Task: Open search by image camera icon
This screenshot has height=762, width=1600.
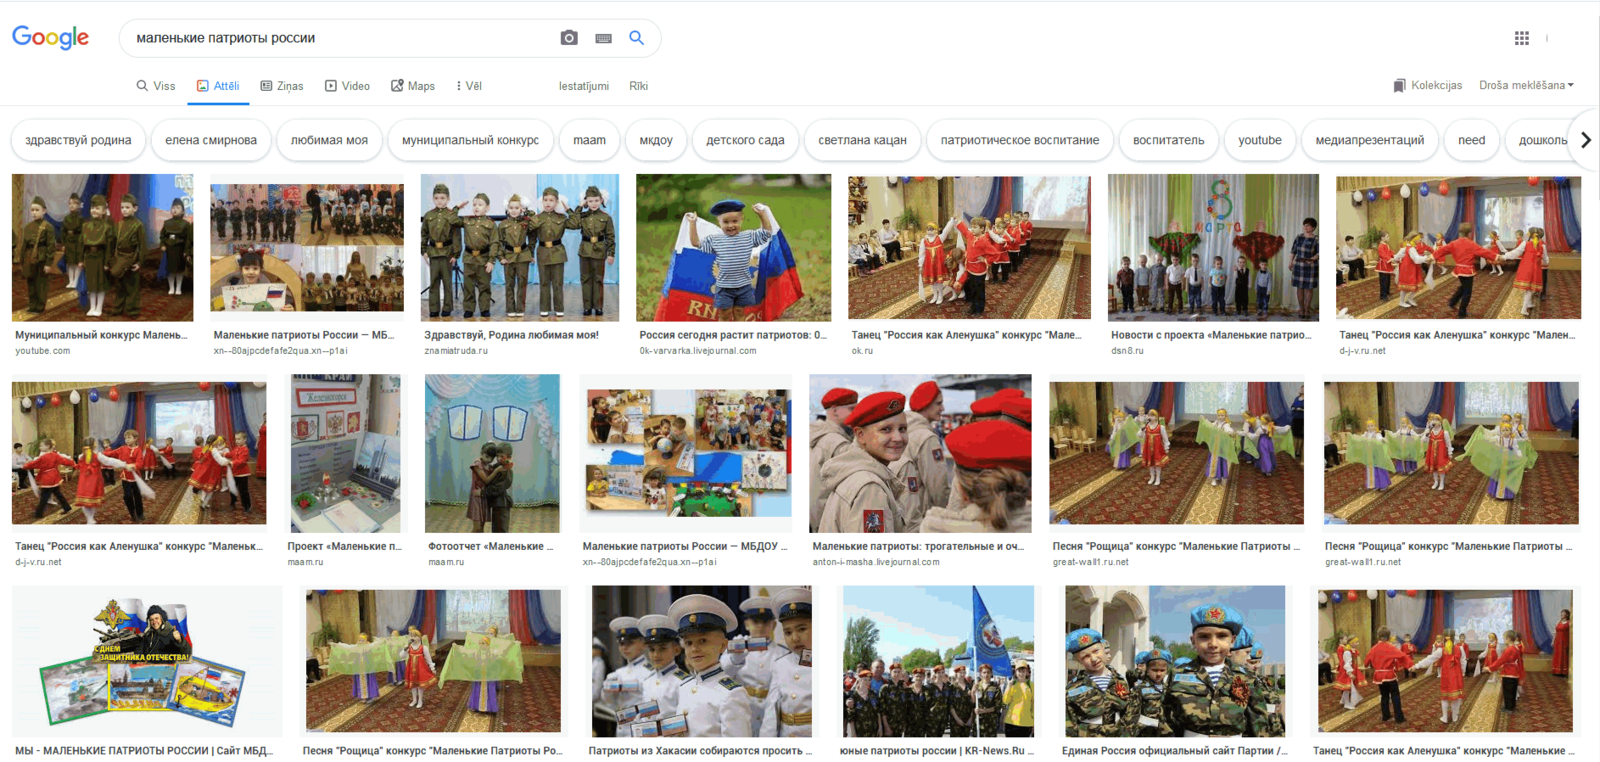Action: (569, 38)
